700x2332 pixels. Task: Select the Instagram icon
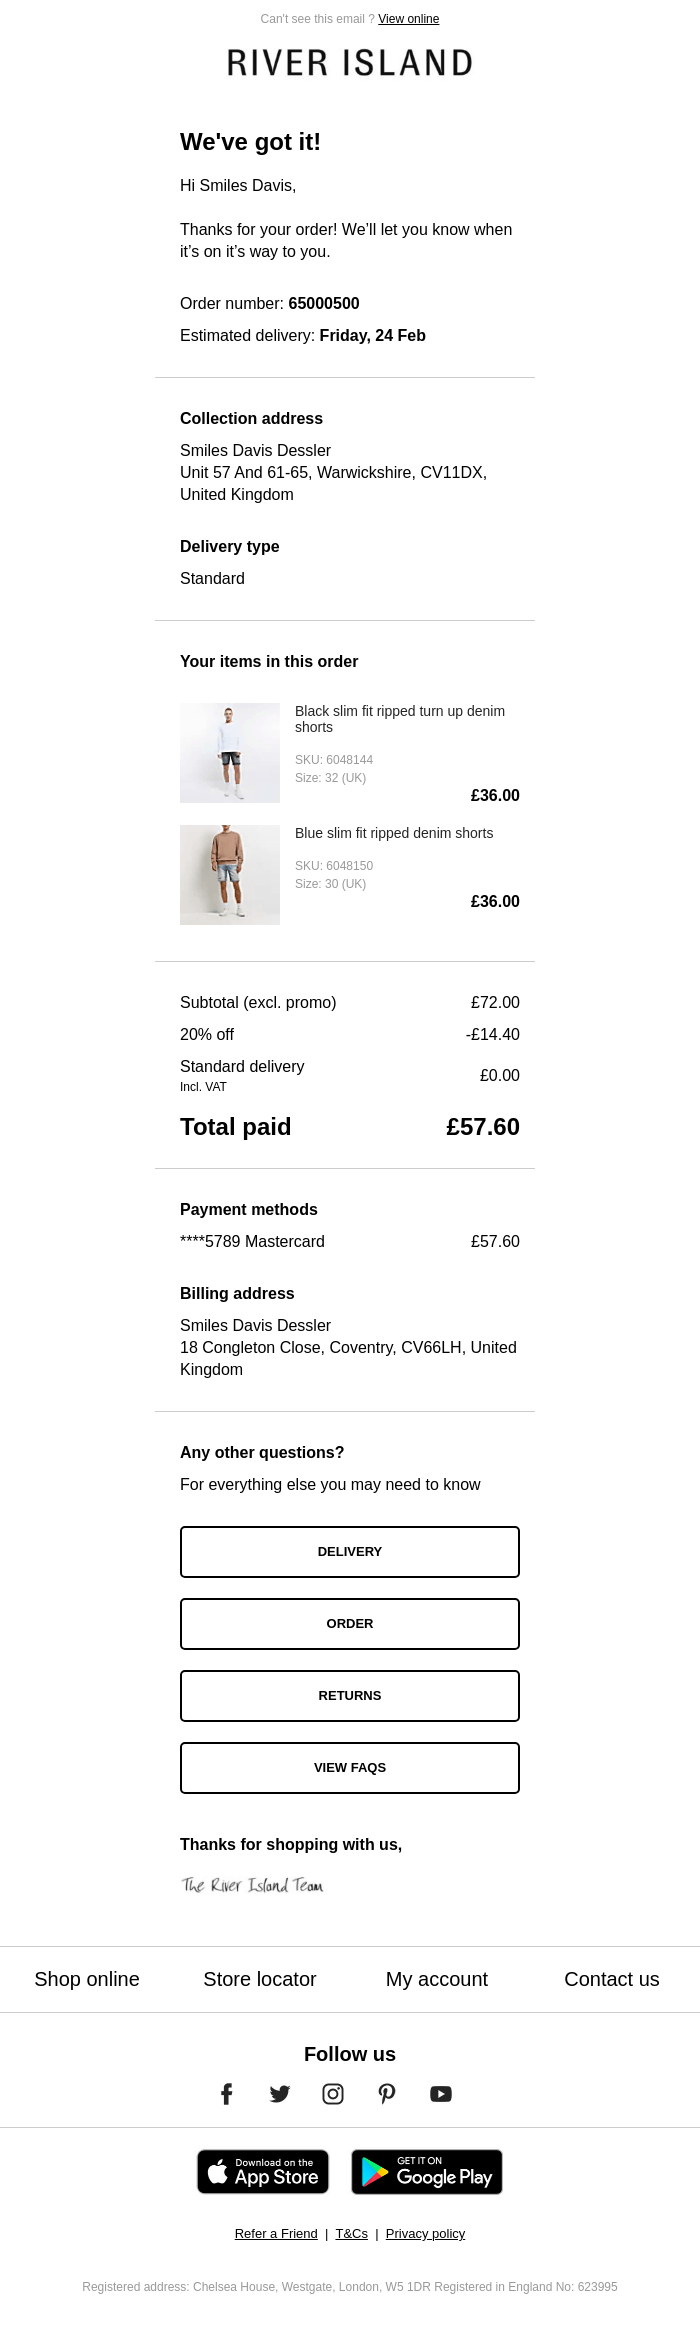coord(333,2093)
